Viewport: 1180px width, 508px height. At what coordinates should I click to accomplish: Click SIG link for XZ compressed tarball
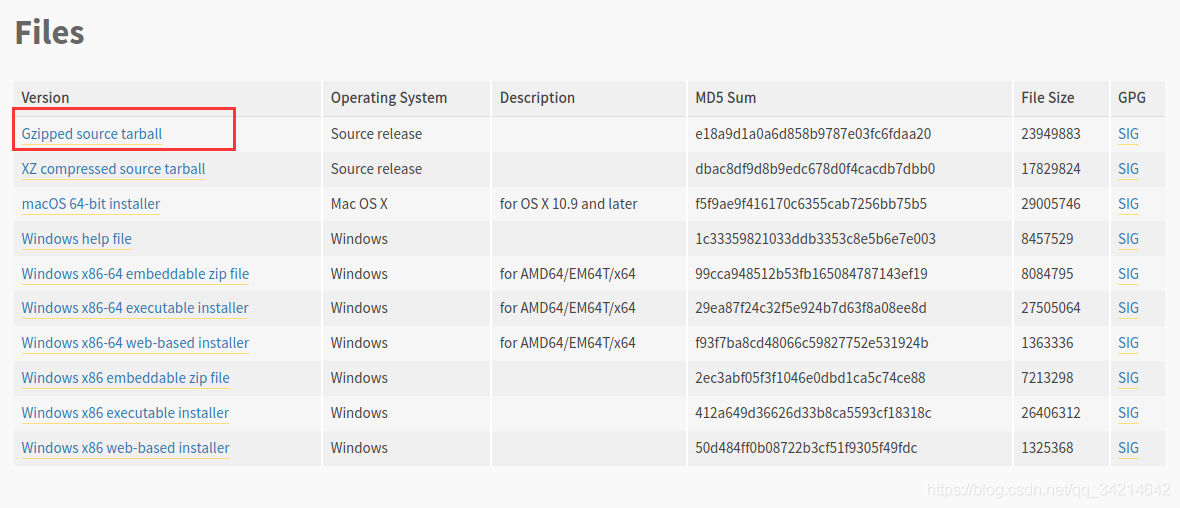click(1128, 169)
